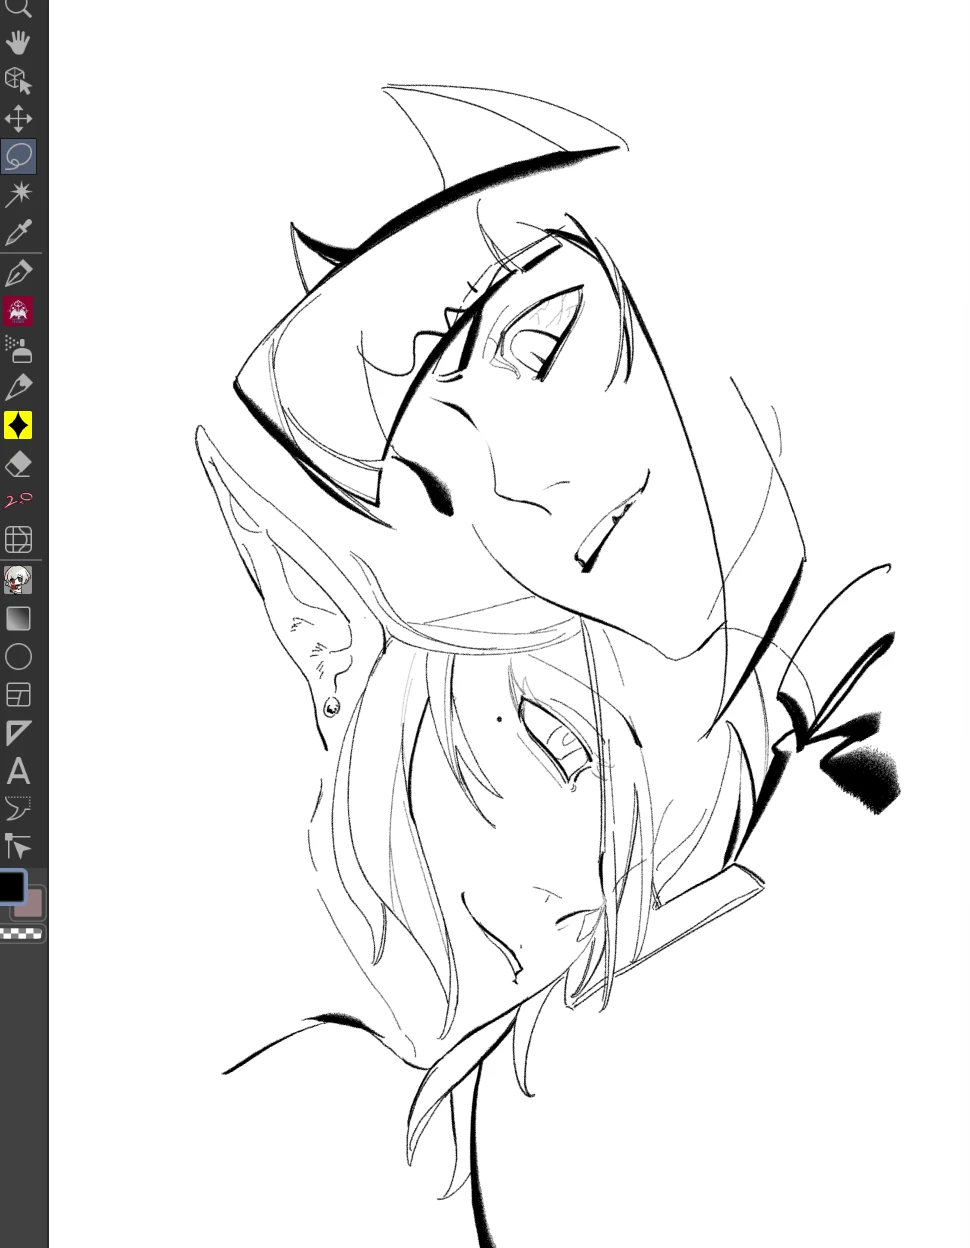
Task: Select the Pen nib tool
Action: 18,273
